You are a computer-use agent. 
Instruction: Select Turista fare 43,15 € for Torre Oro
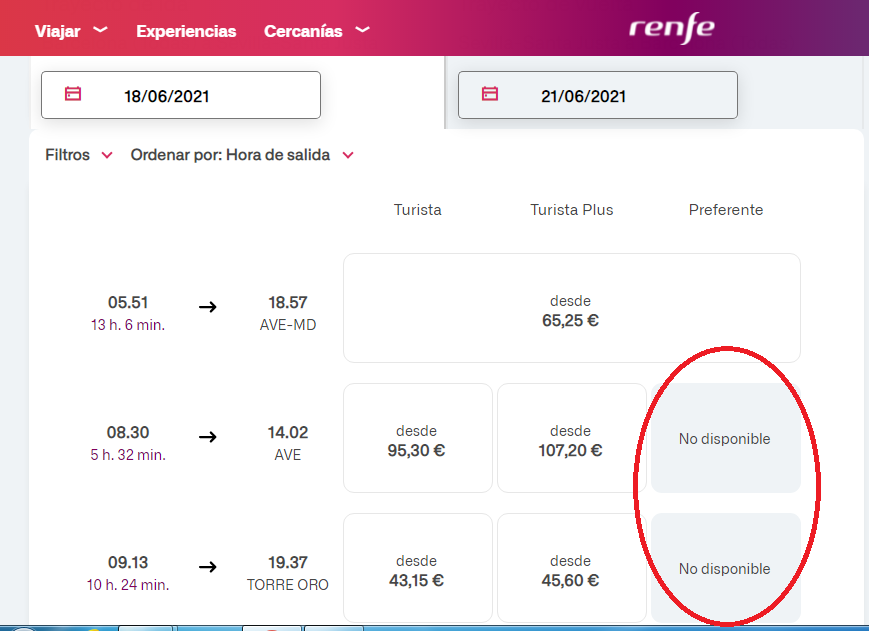418,568
